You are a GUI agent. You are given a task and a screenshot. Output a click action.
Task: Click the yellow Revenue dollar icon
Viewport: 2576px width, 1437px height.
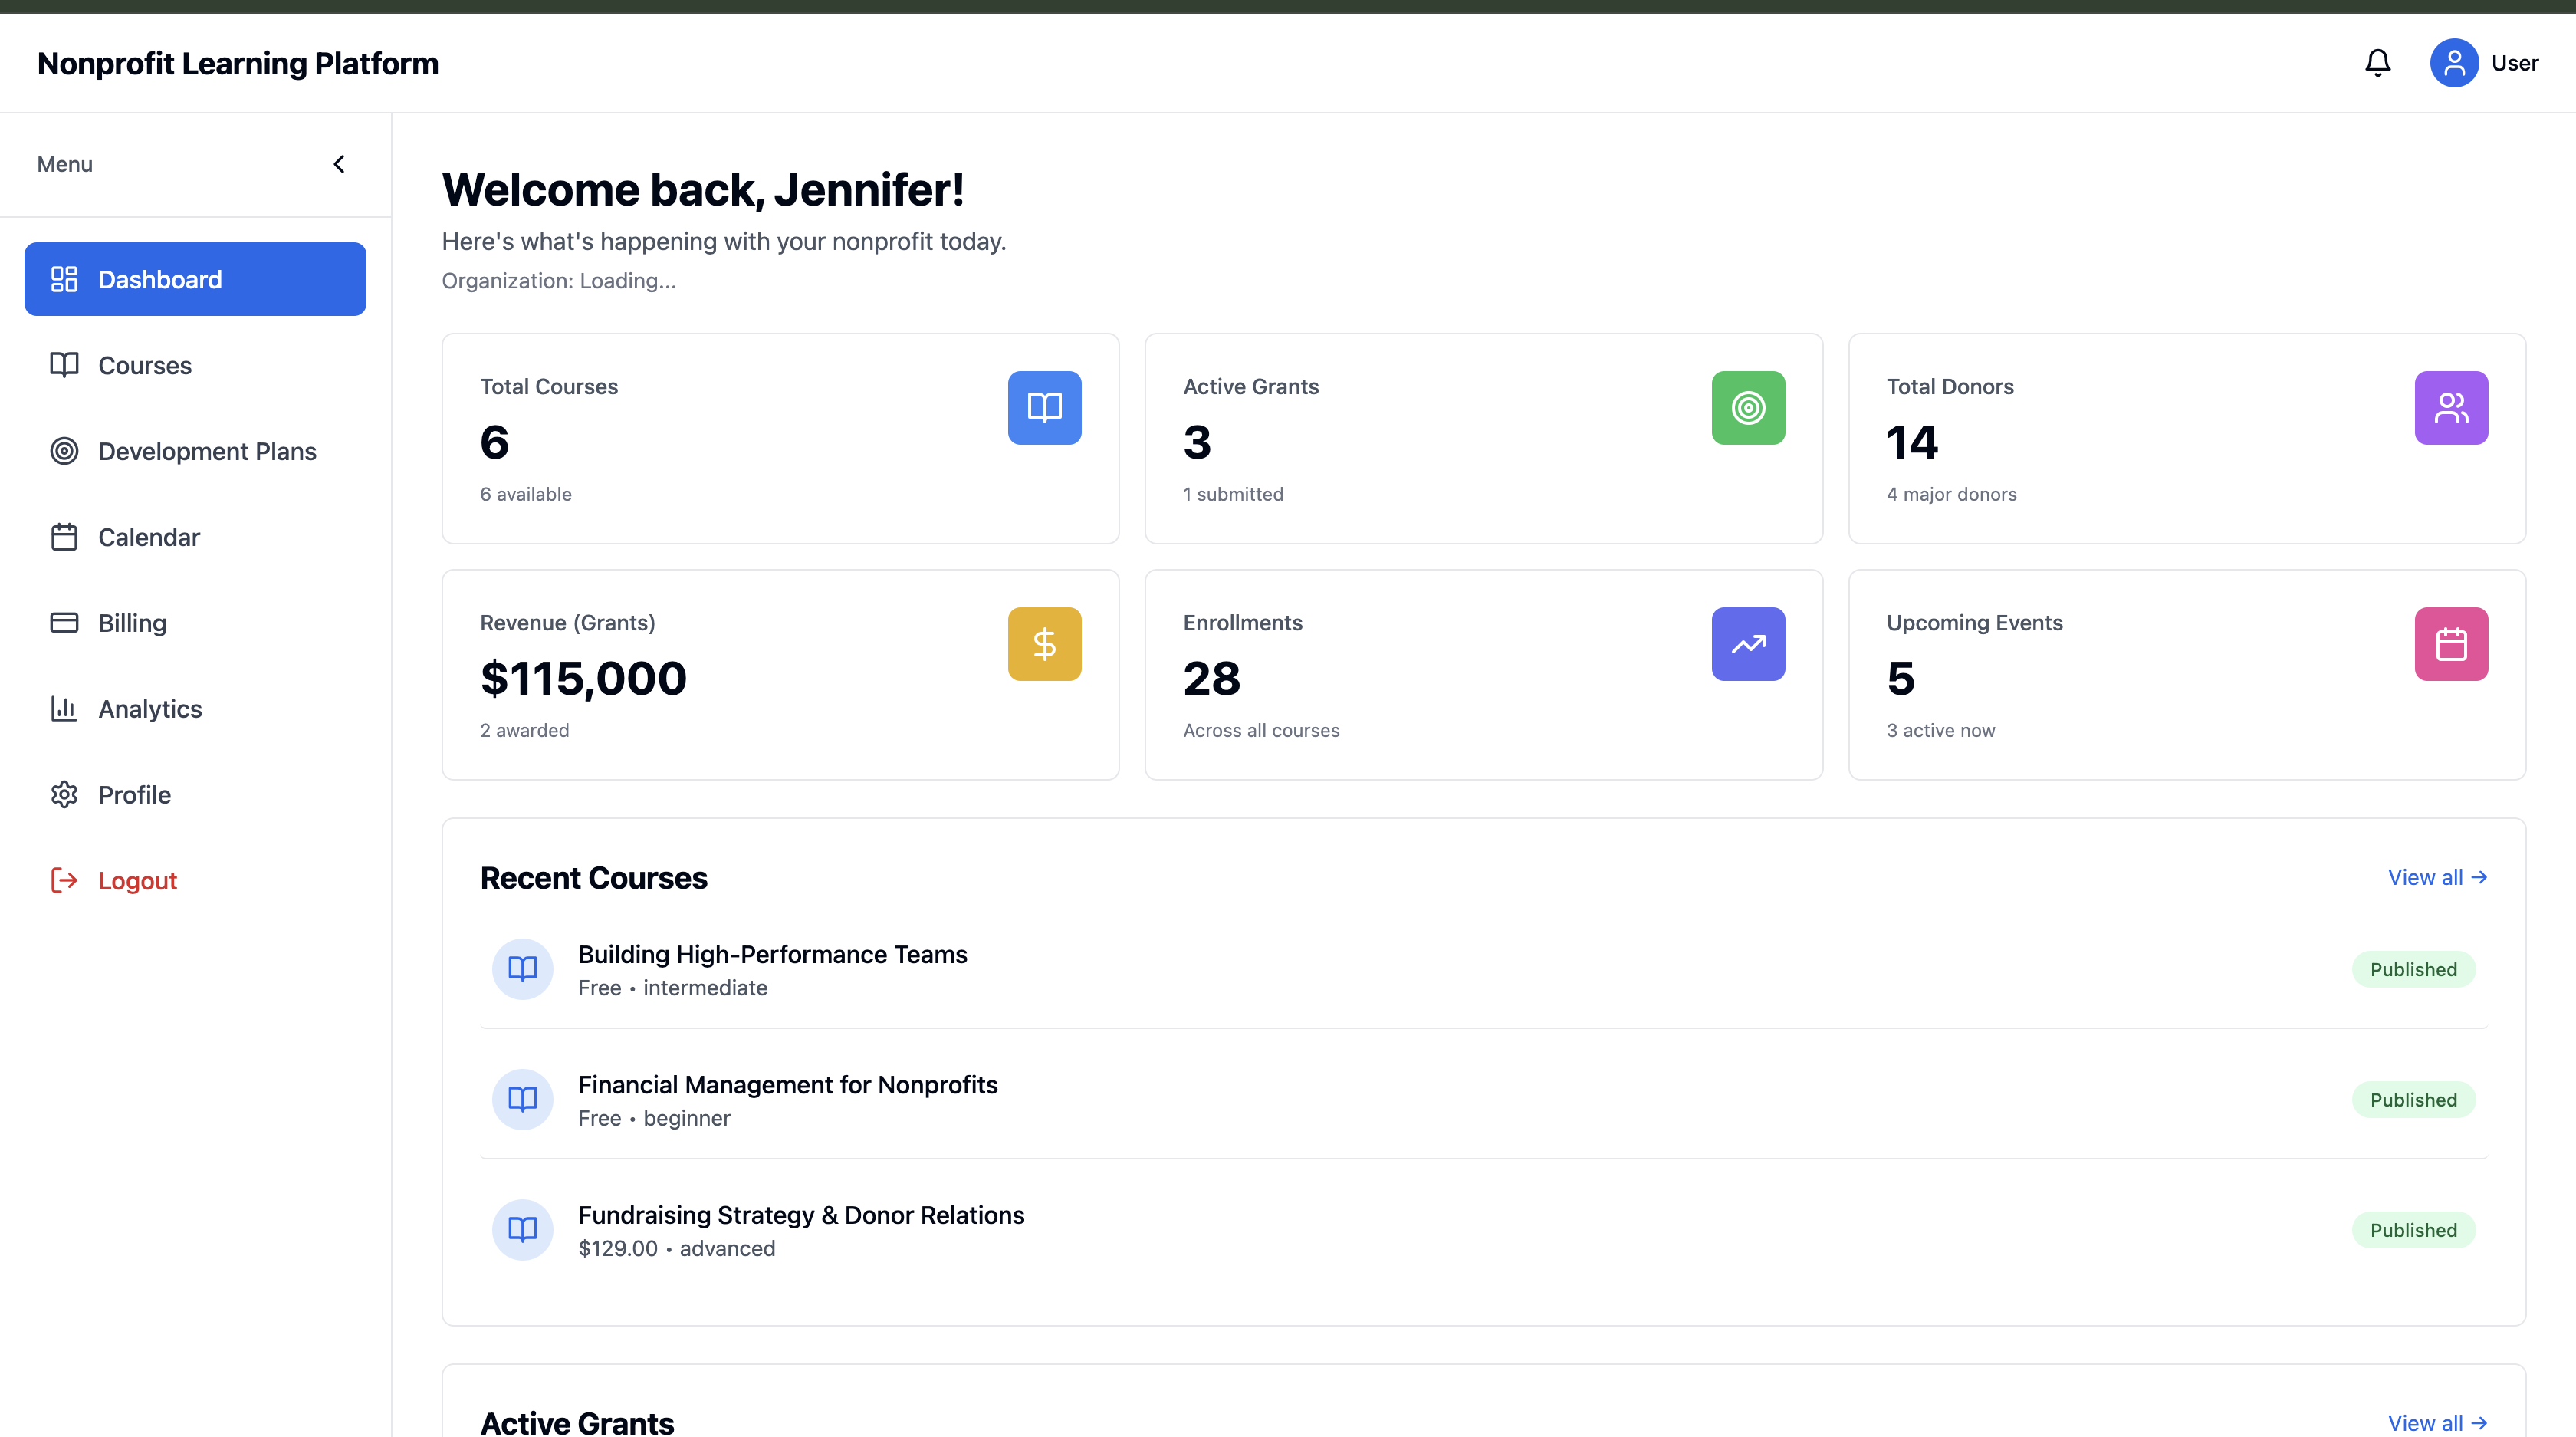click(x=1044, y=644)
